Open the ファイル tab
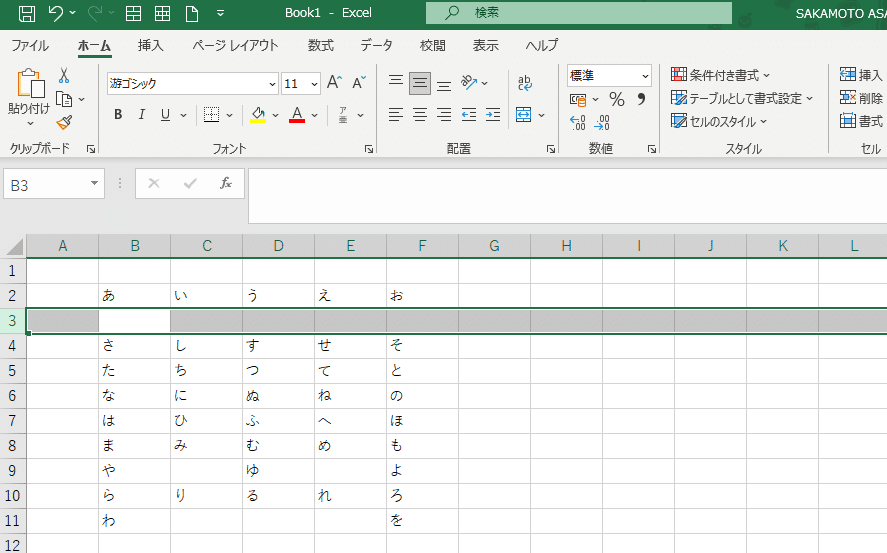Image resolution: width=887 pixels, height=553 pixels. [30, 45]
